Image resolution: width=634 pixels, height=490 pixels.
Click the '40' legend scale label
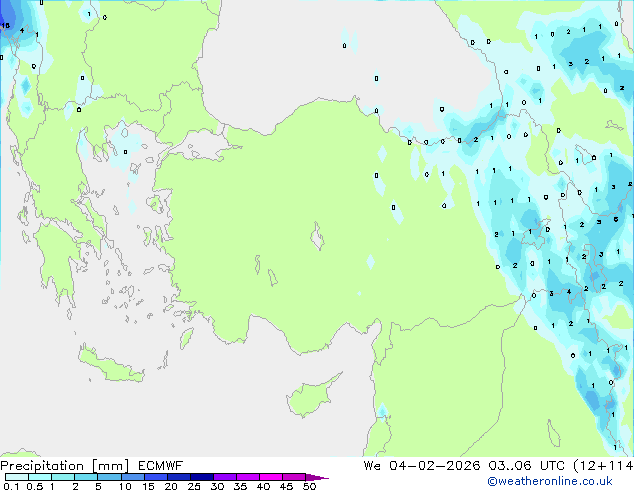[263, 486]
